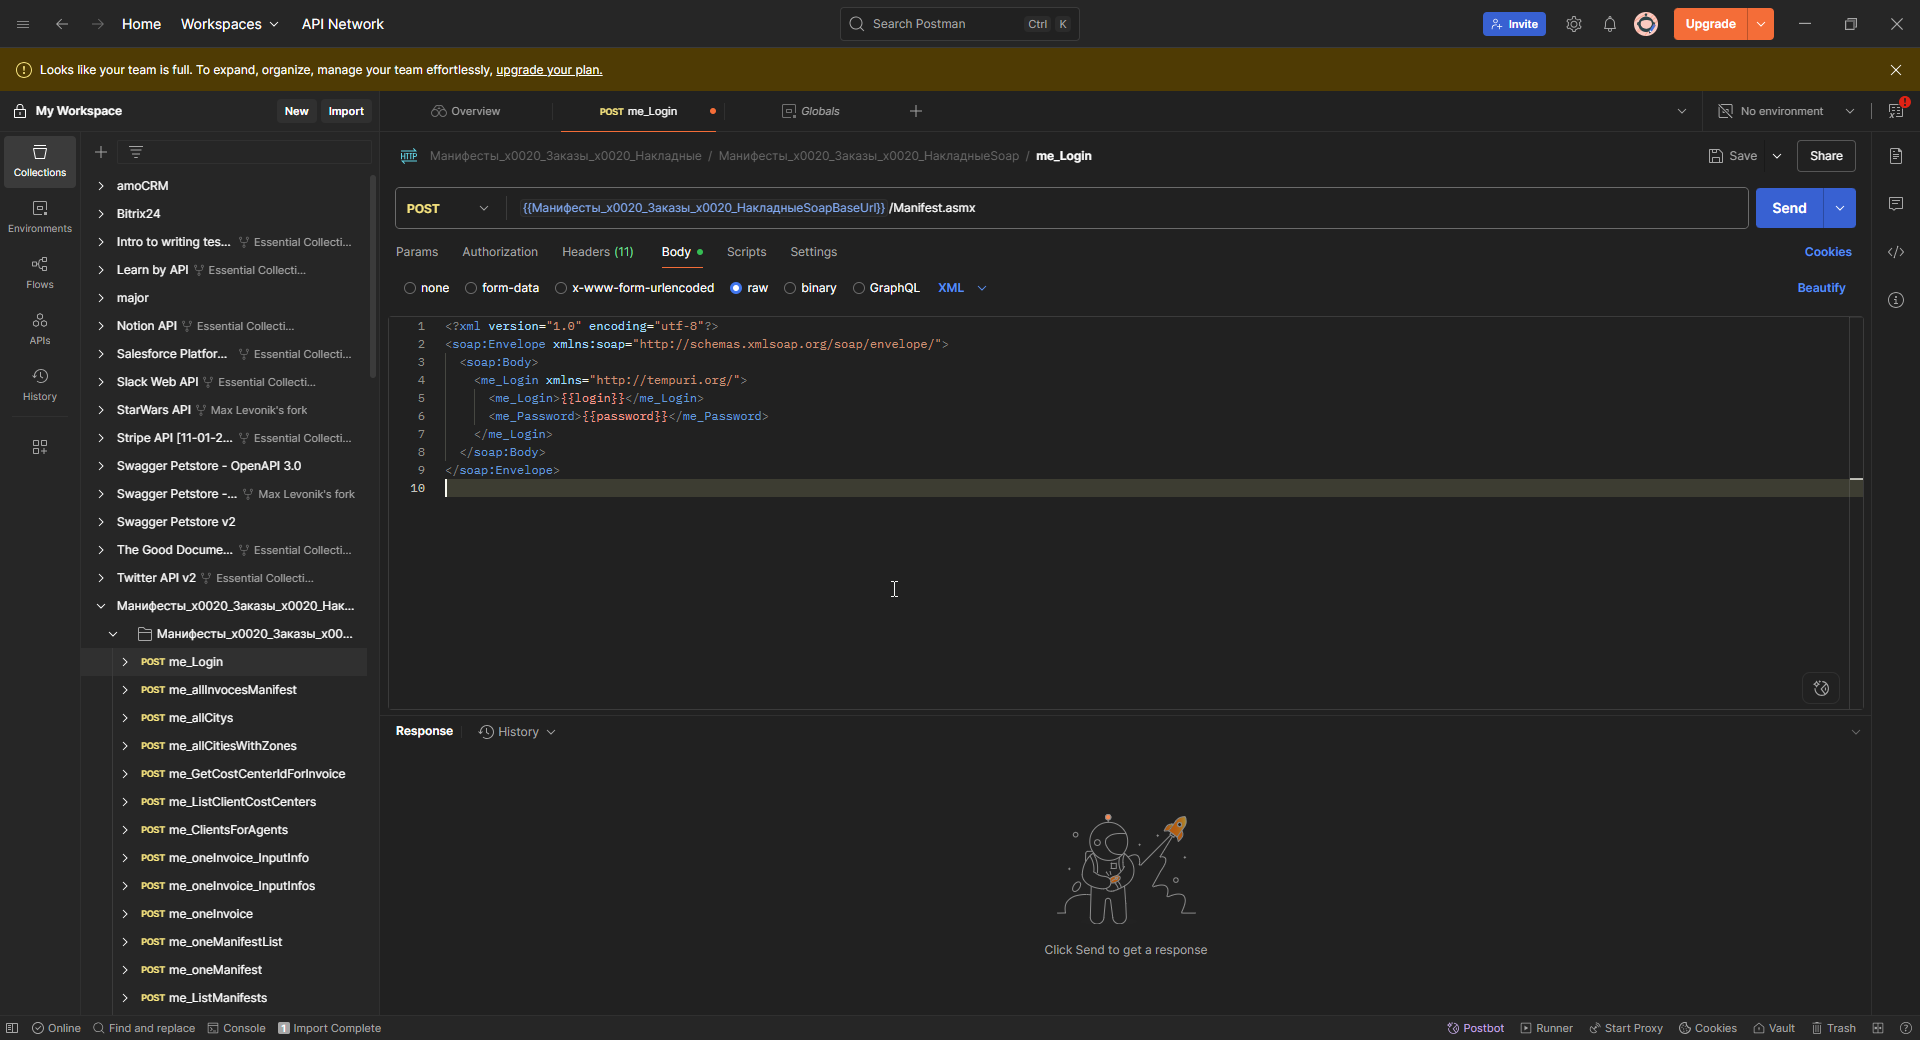1920x1040 pixels.
Task: Open the two-pane layout icon in status bar
Action: click(x=1878, y=1028)
